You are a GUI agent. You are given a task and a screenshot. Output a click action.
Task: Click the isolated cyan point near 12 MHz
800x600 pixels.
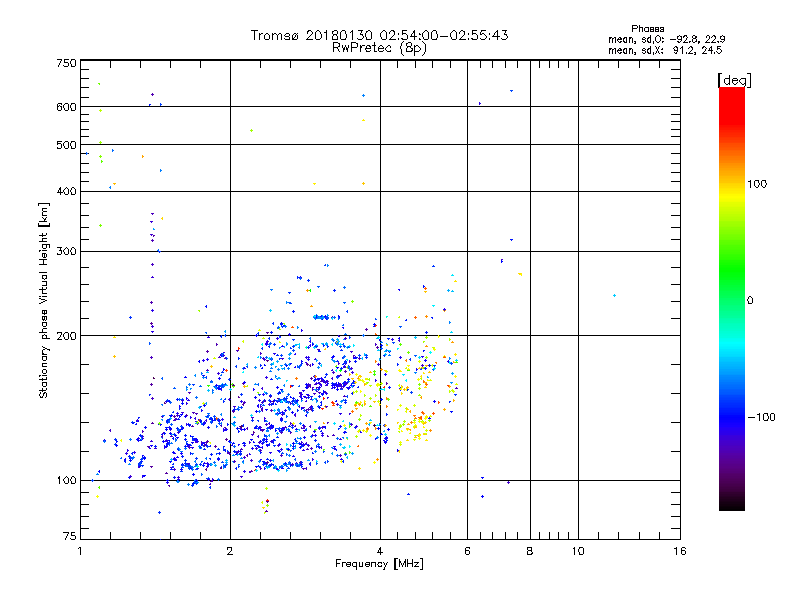[614, 295]
